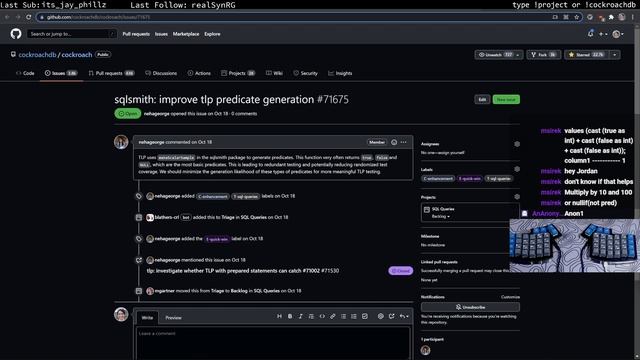Open the GitHub home logo

(16, 34)
